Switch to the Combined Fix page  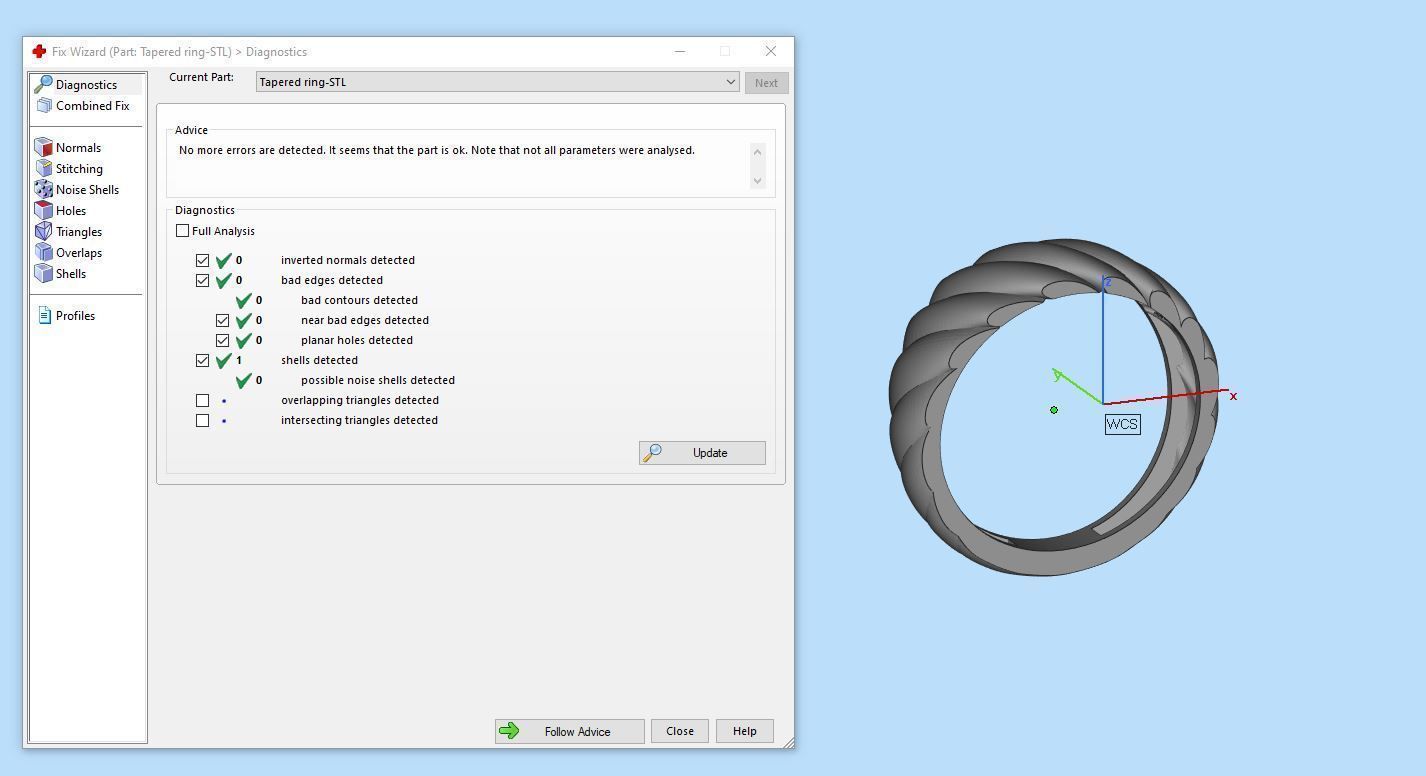tap(92, 106)
